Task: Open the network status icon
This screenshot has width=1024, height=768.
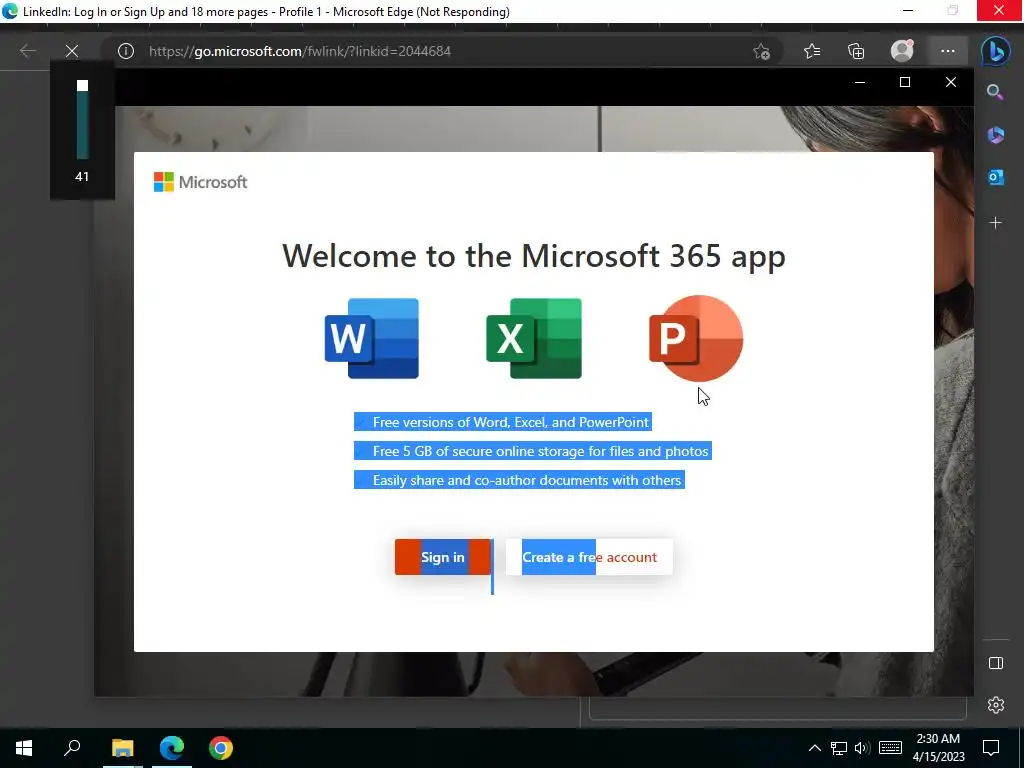Action: [x=839, y=748]
